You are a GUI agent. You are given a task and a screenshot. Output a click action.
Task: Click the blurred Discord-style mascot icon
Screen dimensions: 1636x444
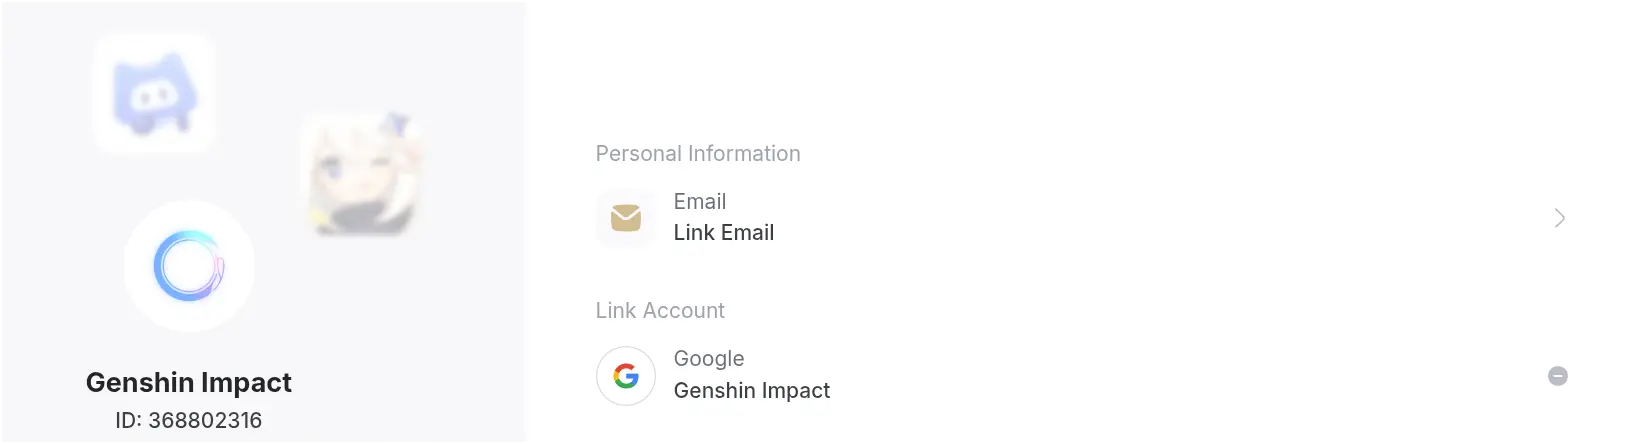(x=154, y=93)
